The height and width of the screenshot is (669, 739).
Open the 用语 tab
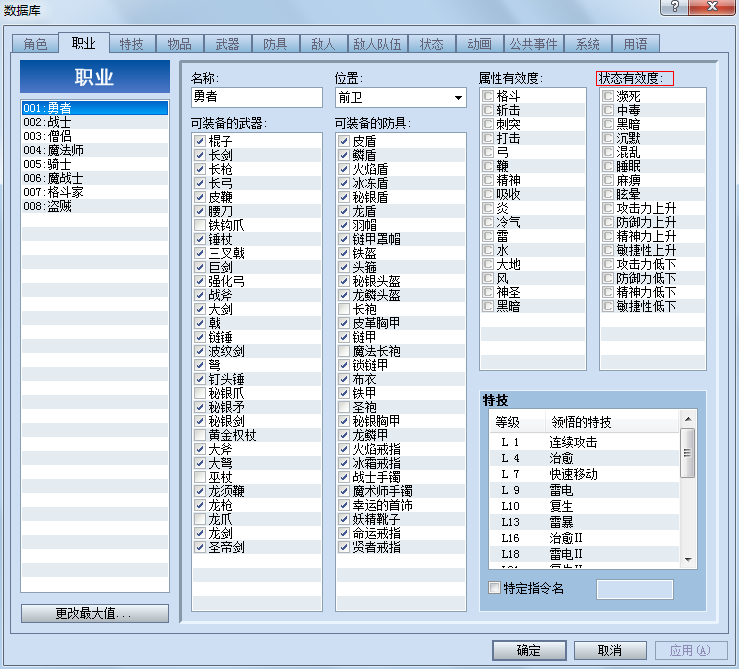[x=635, y=44]
